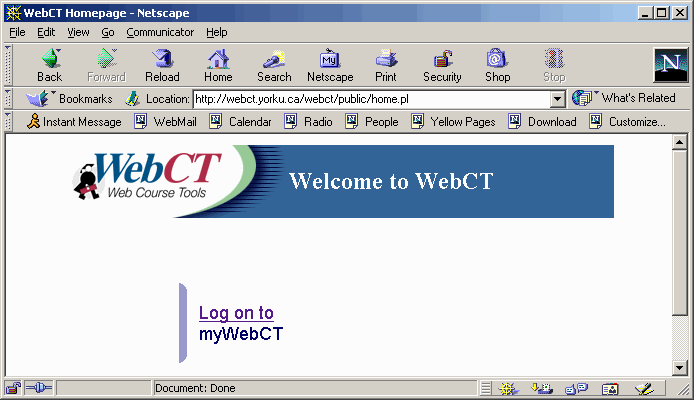This screenshot has height=400, width=694.
Task: Open the Help menu
Action: (216, 32)
